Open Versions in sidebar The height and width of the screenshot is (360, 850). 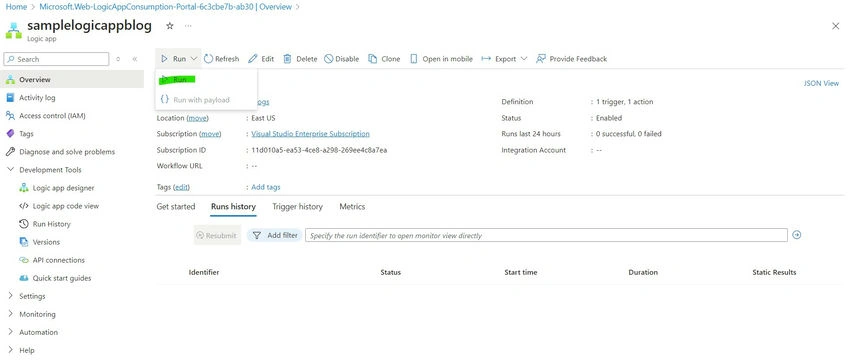(x=46, y=242)
